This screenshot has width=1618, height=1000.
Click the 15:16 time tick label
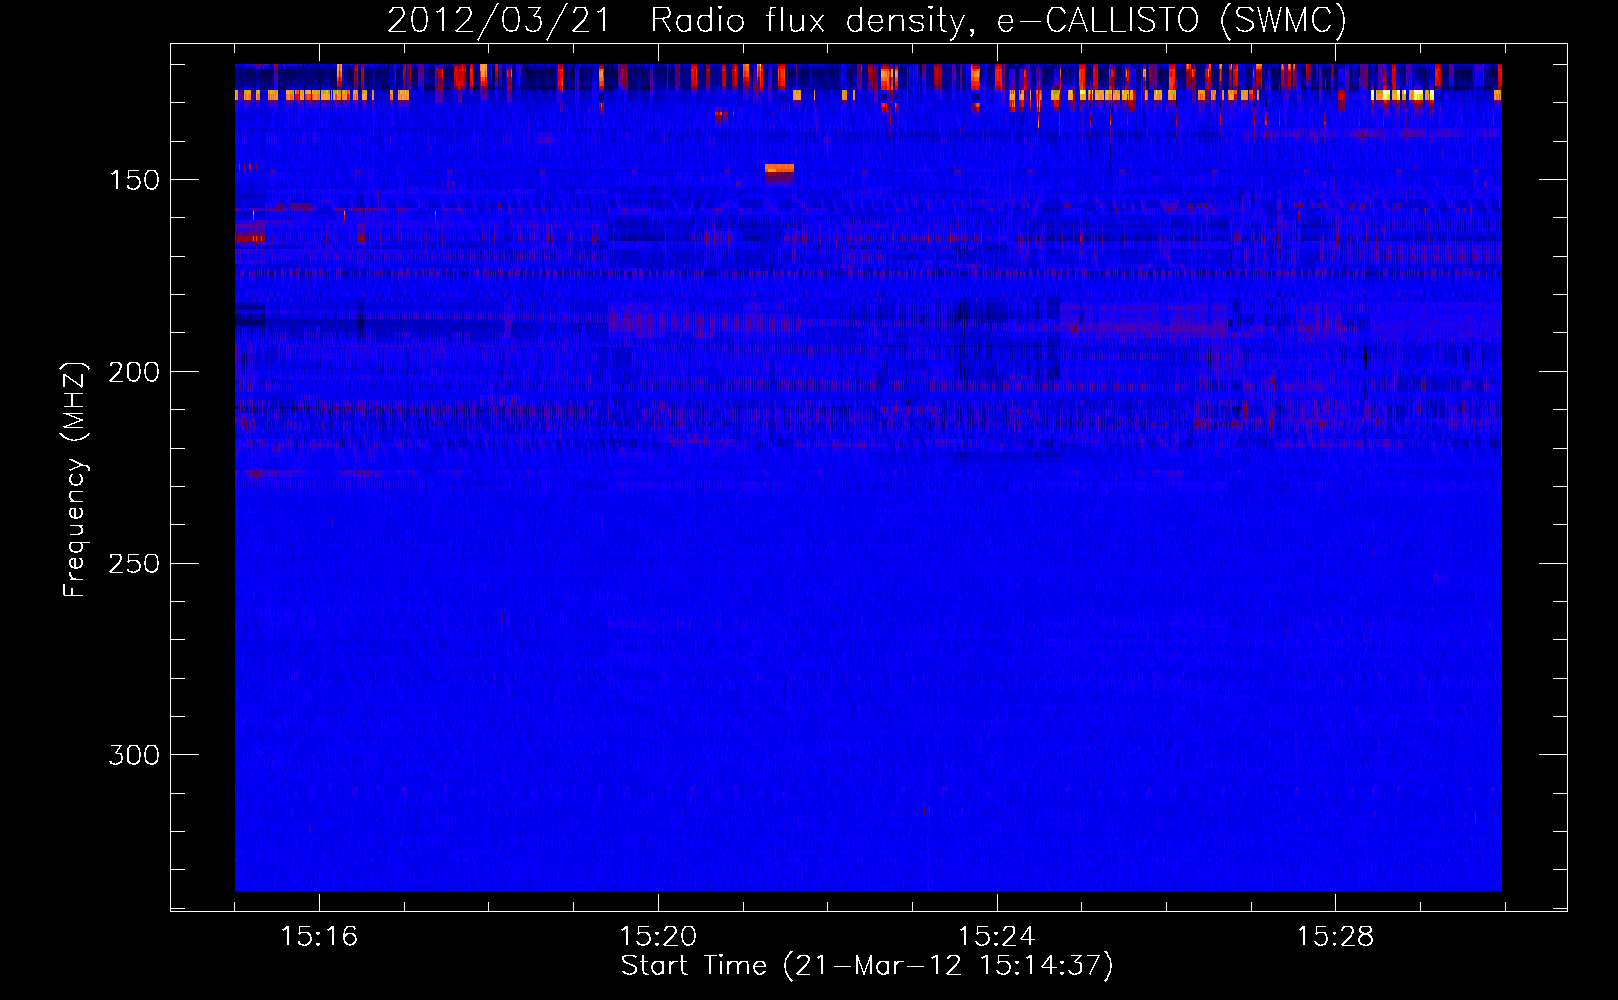319,937
